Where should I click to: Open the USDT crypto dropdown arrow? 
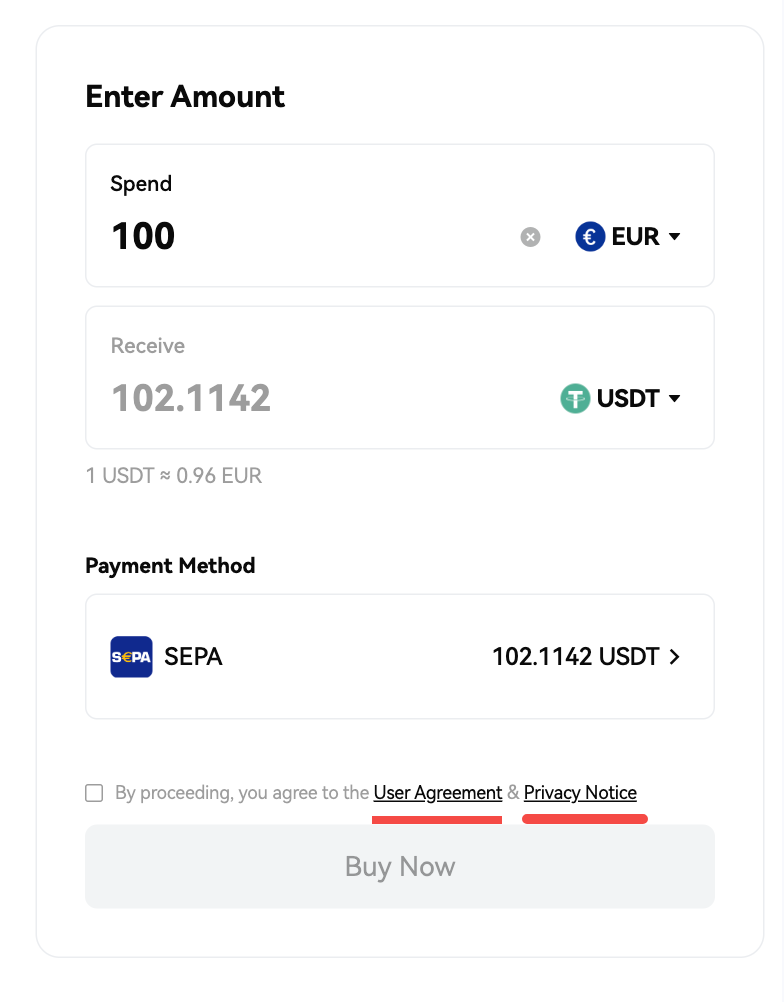674,399
